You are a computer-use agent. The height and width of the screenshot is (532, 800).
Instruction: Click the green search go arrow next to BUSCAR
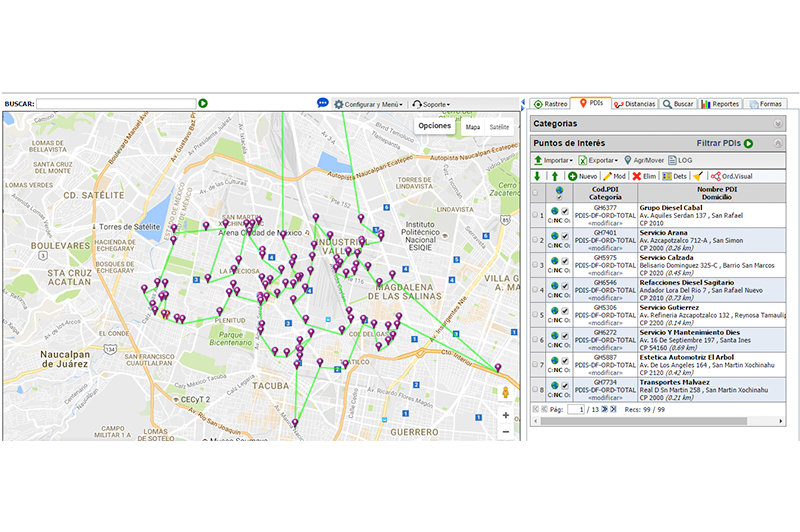coord(203,104)
